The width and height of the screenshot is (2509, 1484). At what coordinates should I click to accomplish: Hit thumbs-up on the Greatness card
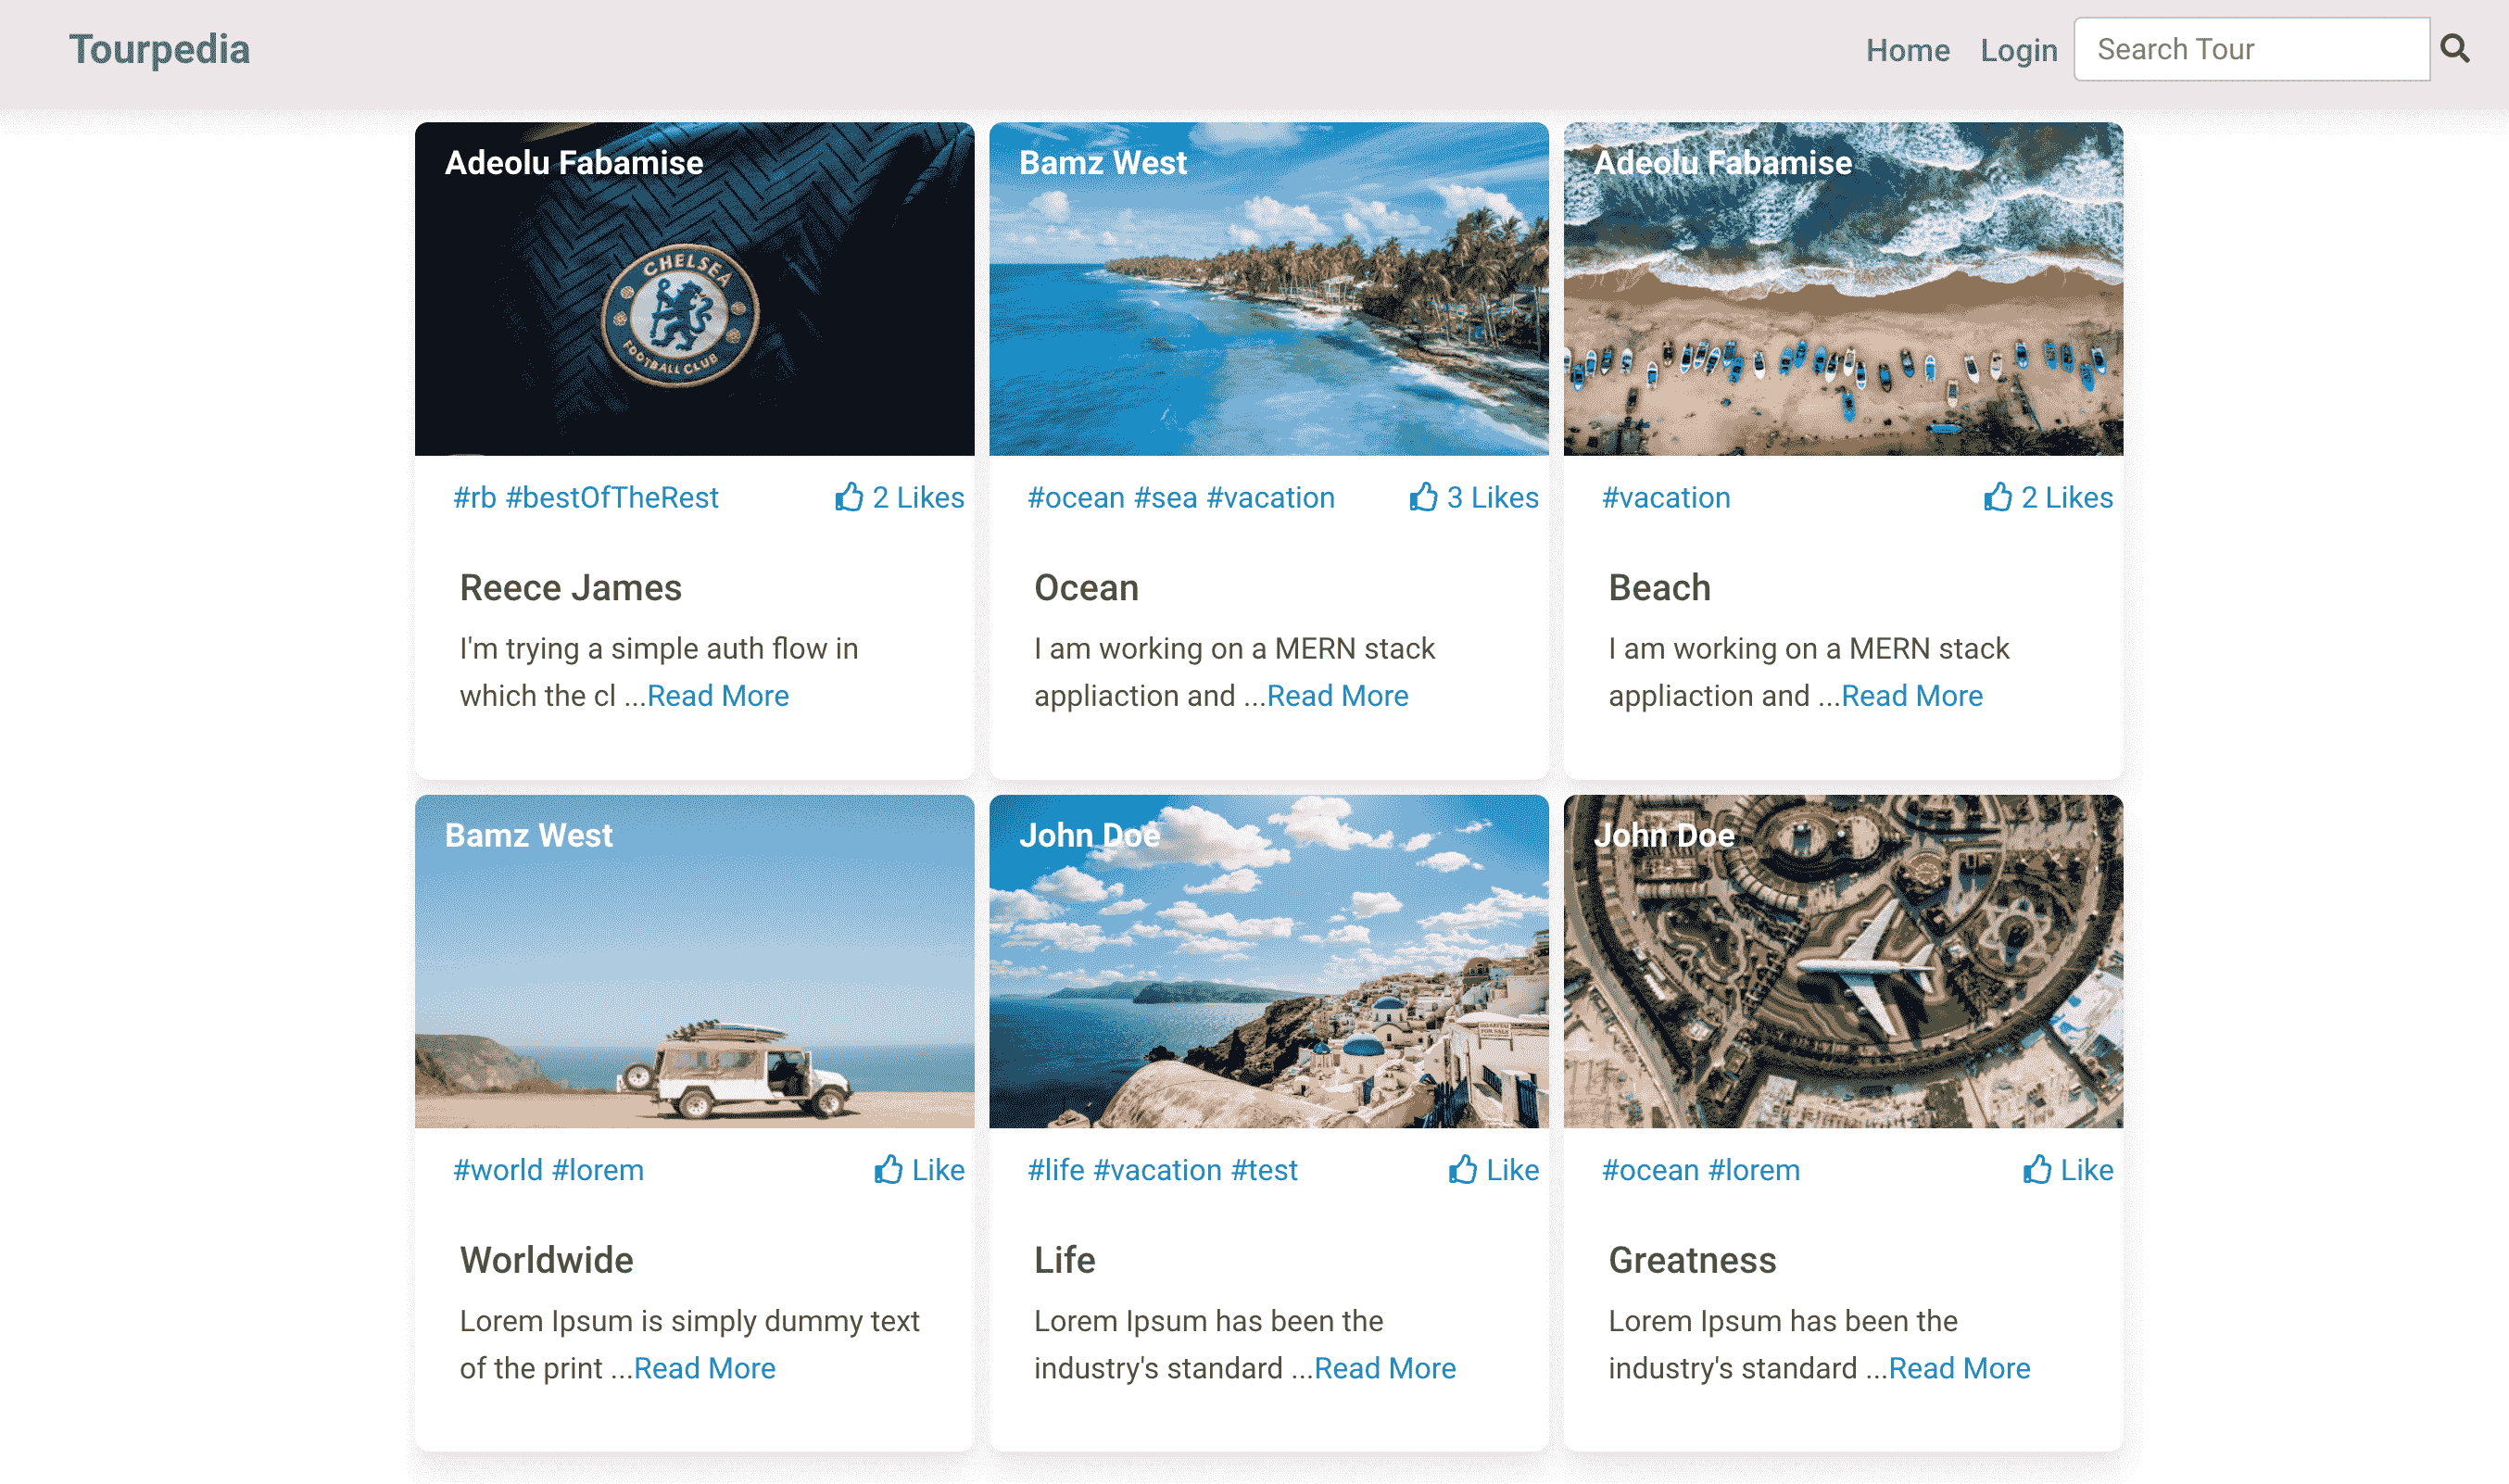[x=2067, y=1169]
